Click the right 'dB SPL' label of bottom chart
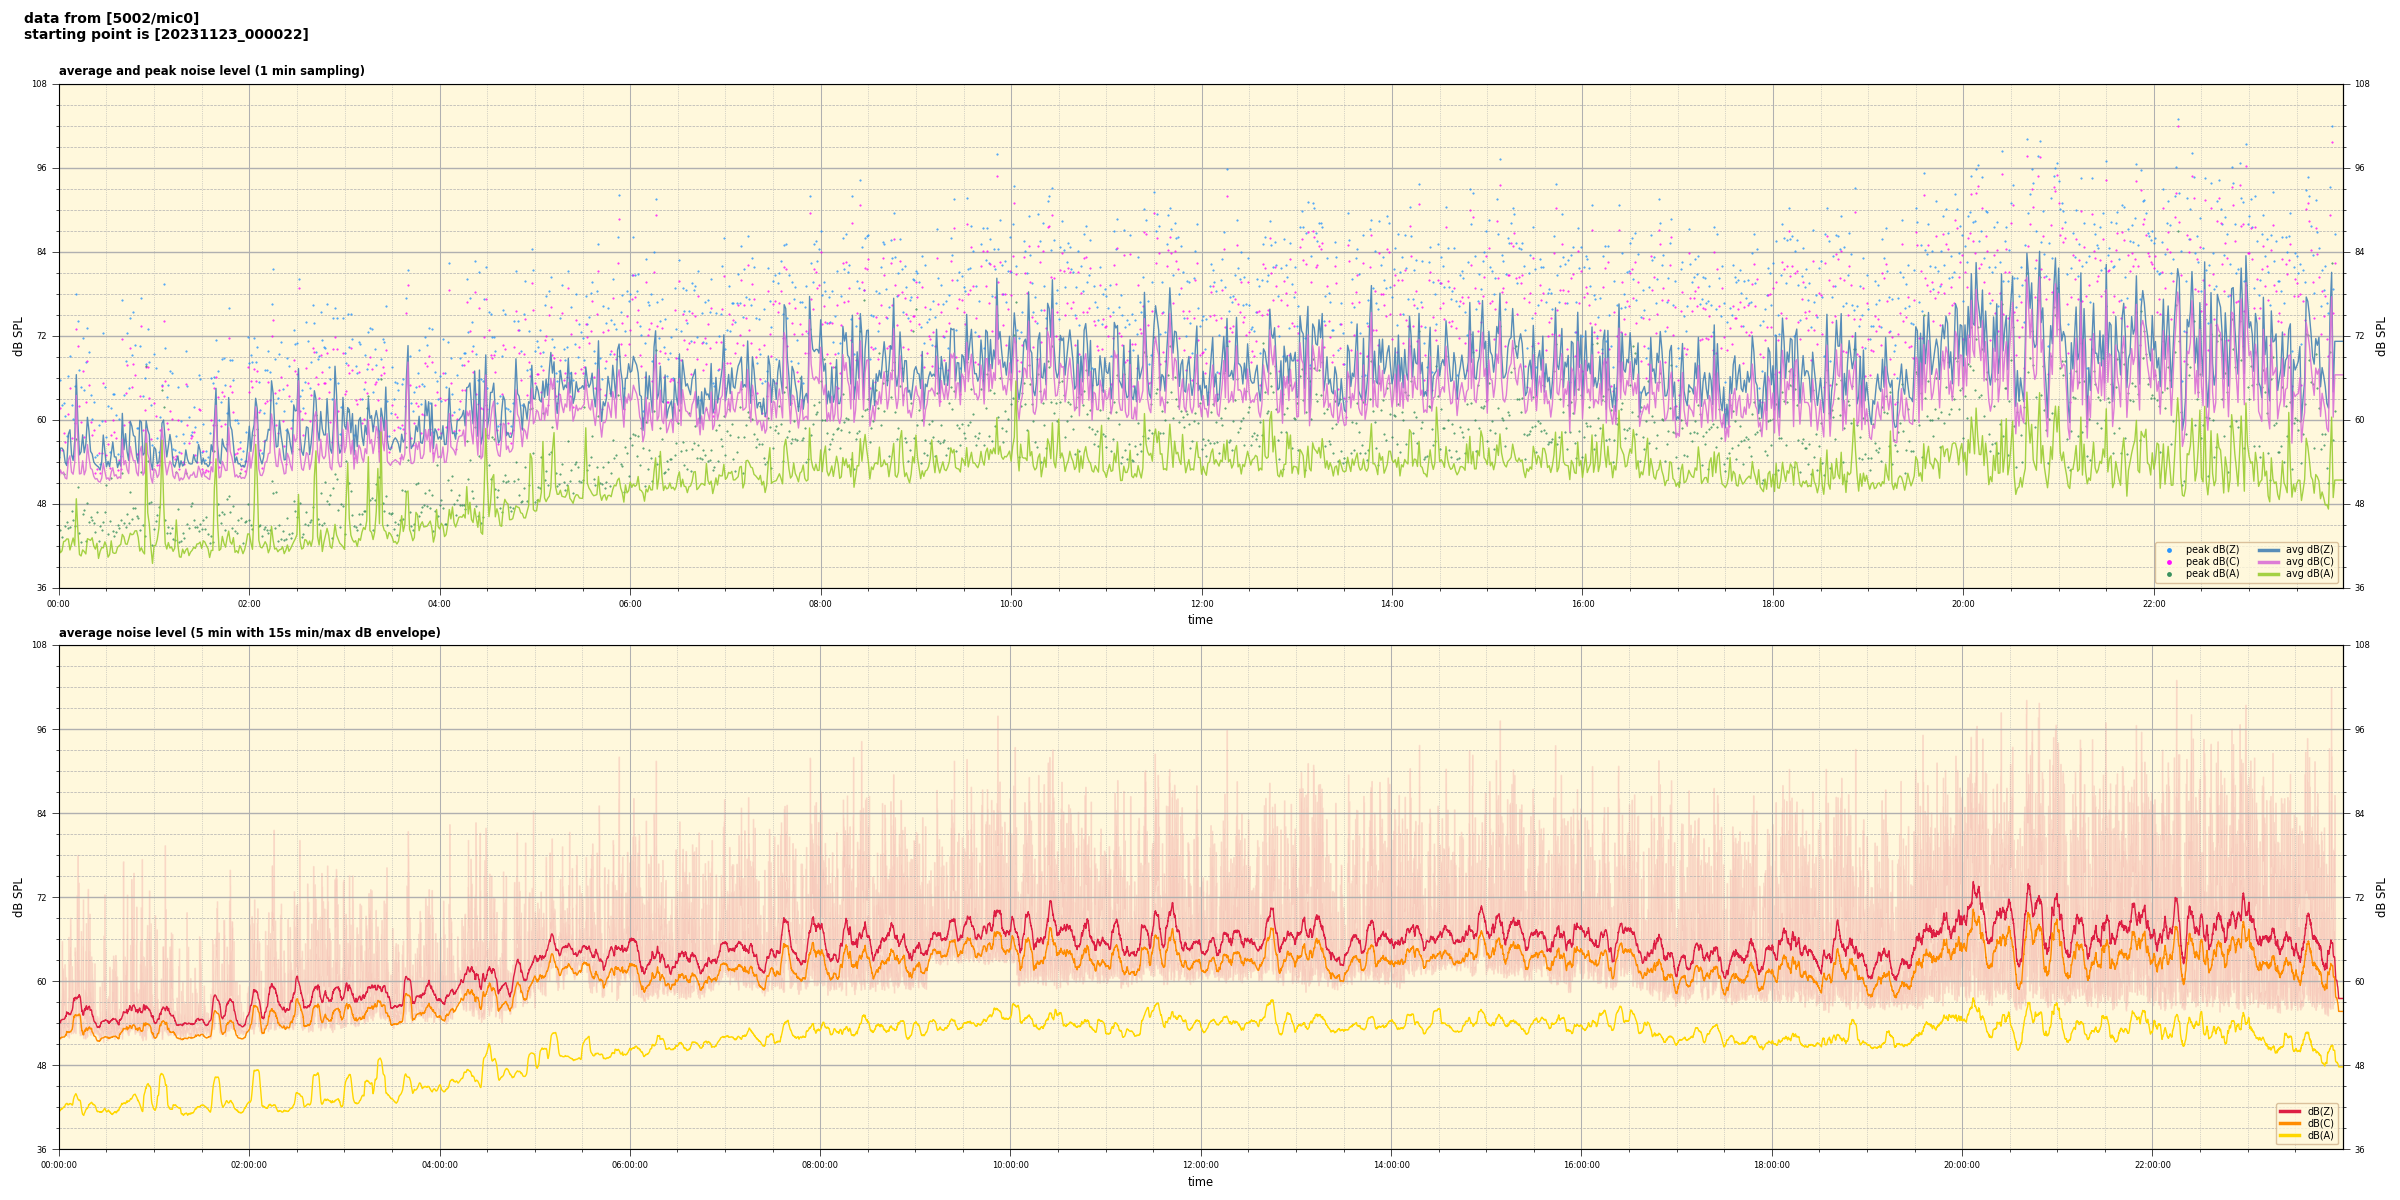 click(x=2381, y=897)
